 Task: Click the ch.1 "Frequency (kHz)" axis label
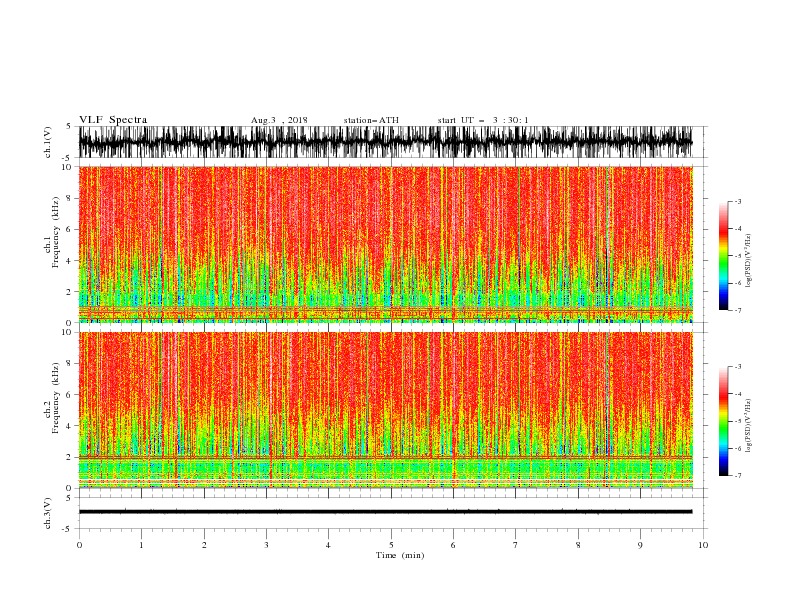[56, 232]
